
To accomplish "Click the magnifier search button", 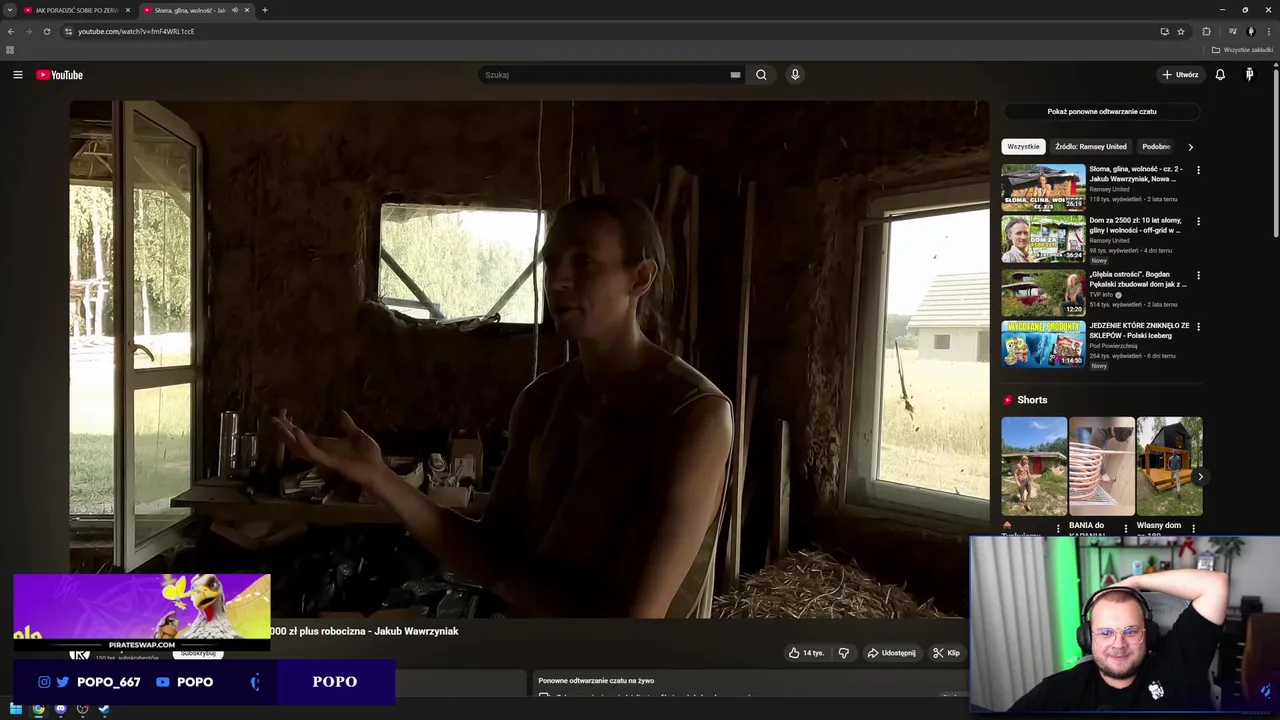I will (x=761, y=75).
